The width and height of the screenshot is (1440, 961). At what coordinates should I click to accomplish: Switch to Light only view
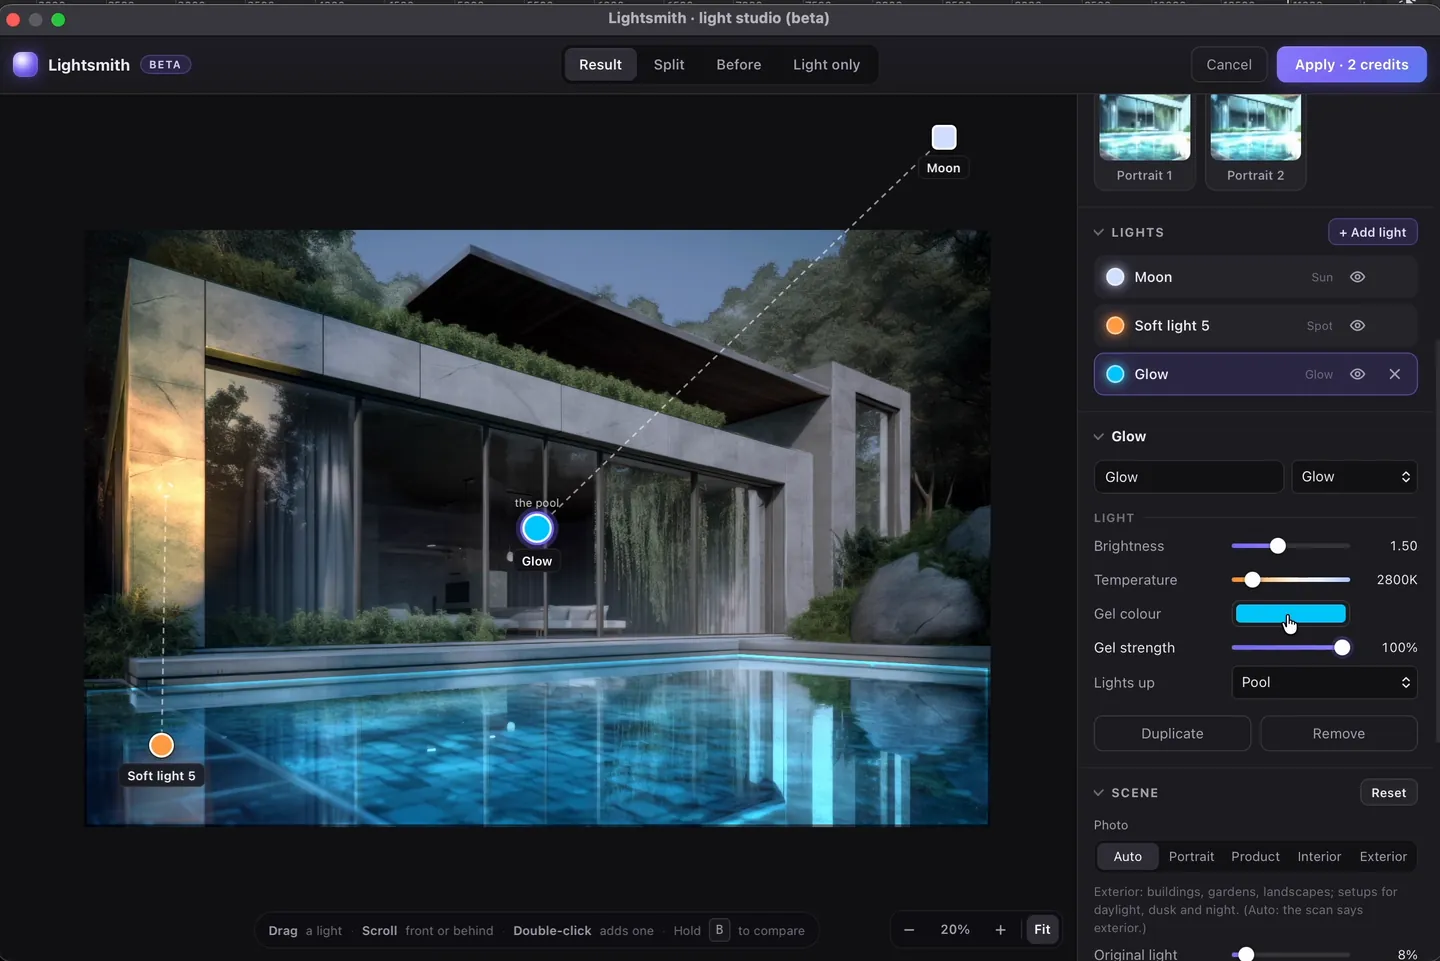click(x=826, y=65)
